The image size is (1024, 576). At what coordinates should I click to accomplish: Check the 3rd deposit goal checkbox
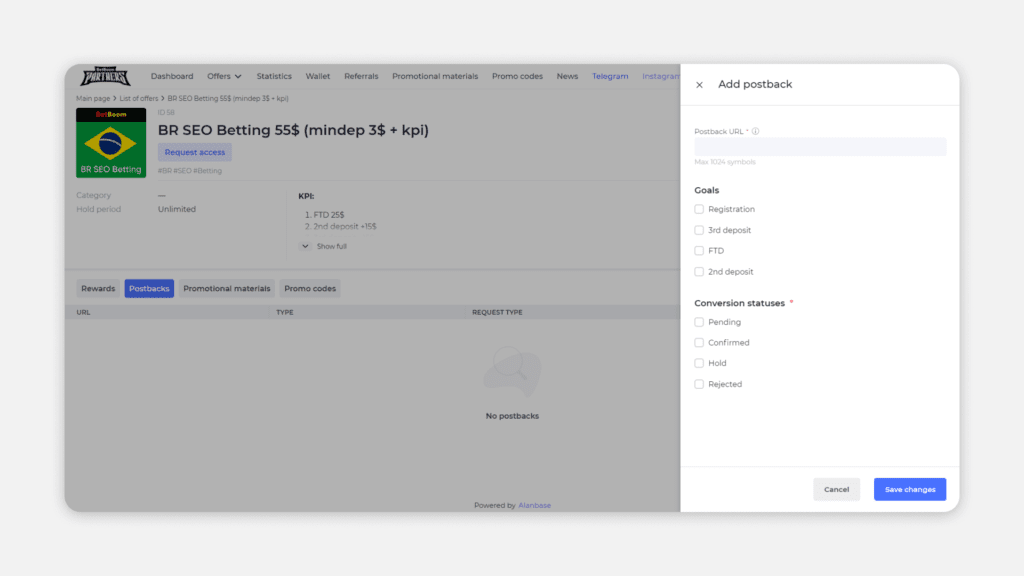pyautogui.click(x=699, y=230)
